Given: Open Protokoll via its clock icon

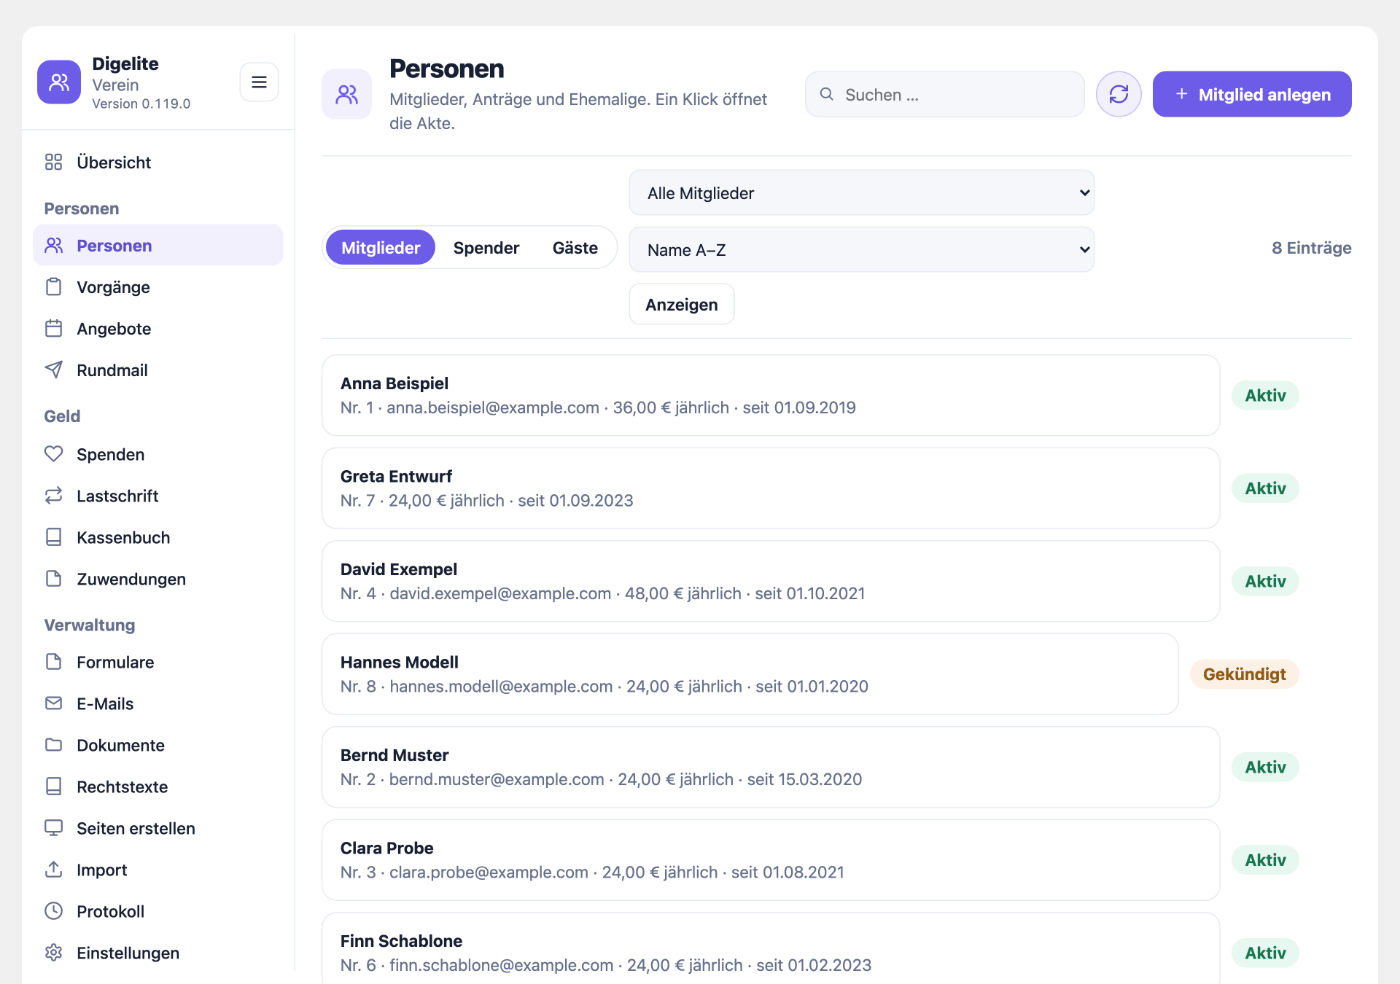Looking at the screenshot, I should [x=54, y=911].
